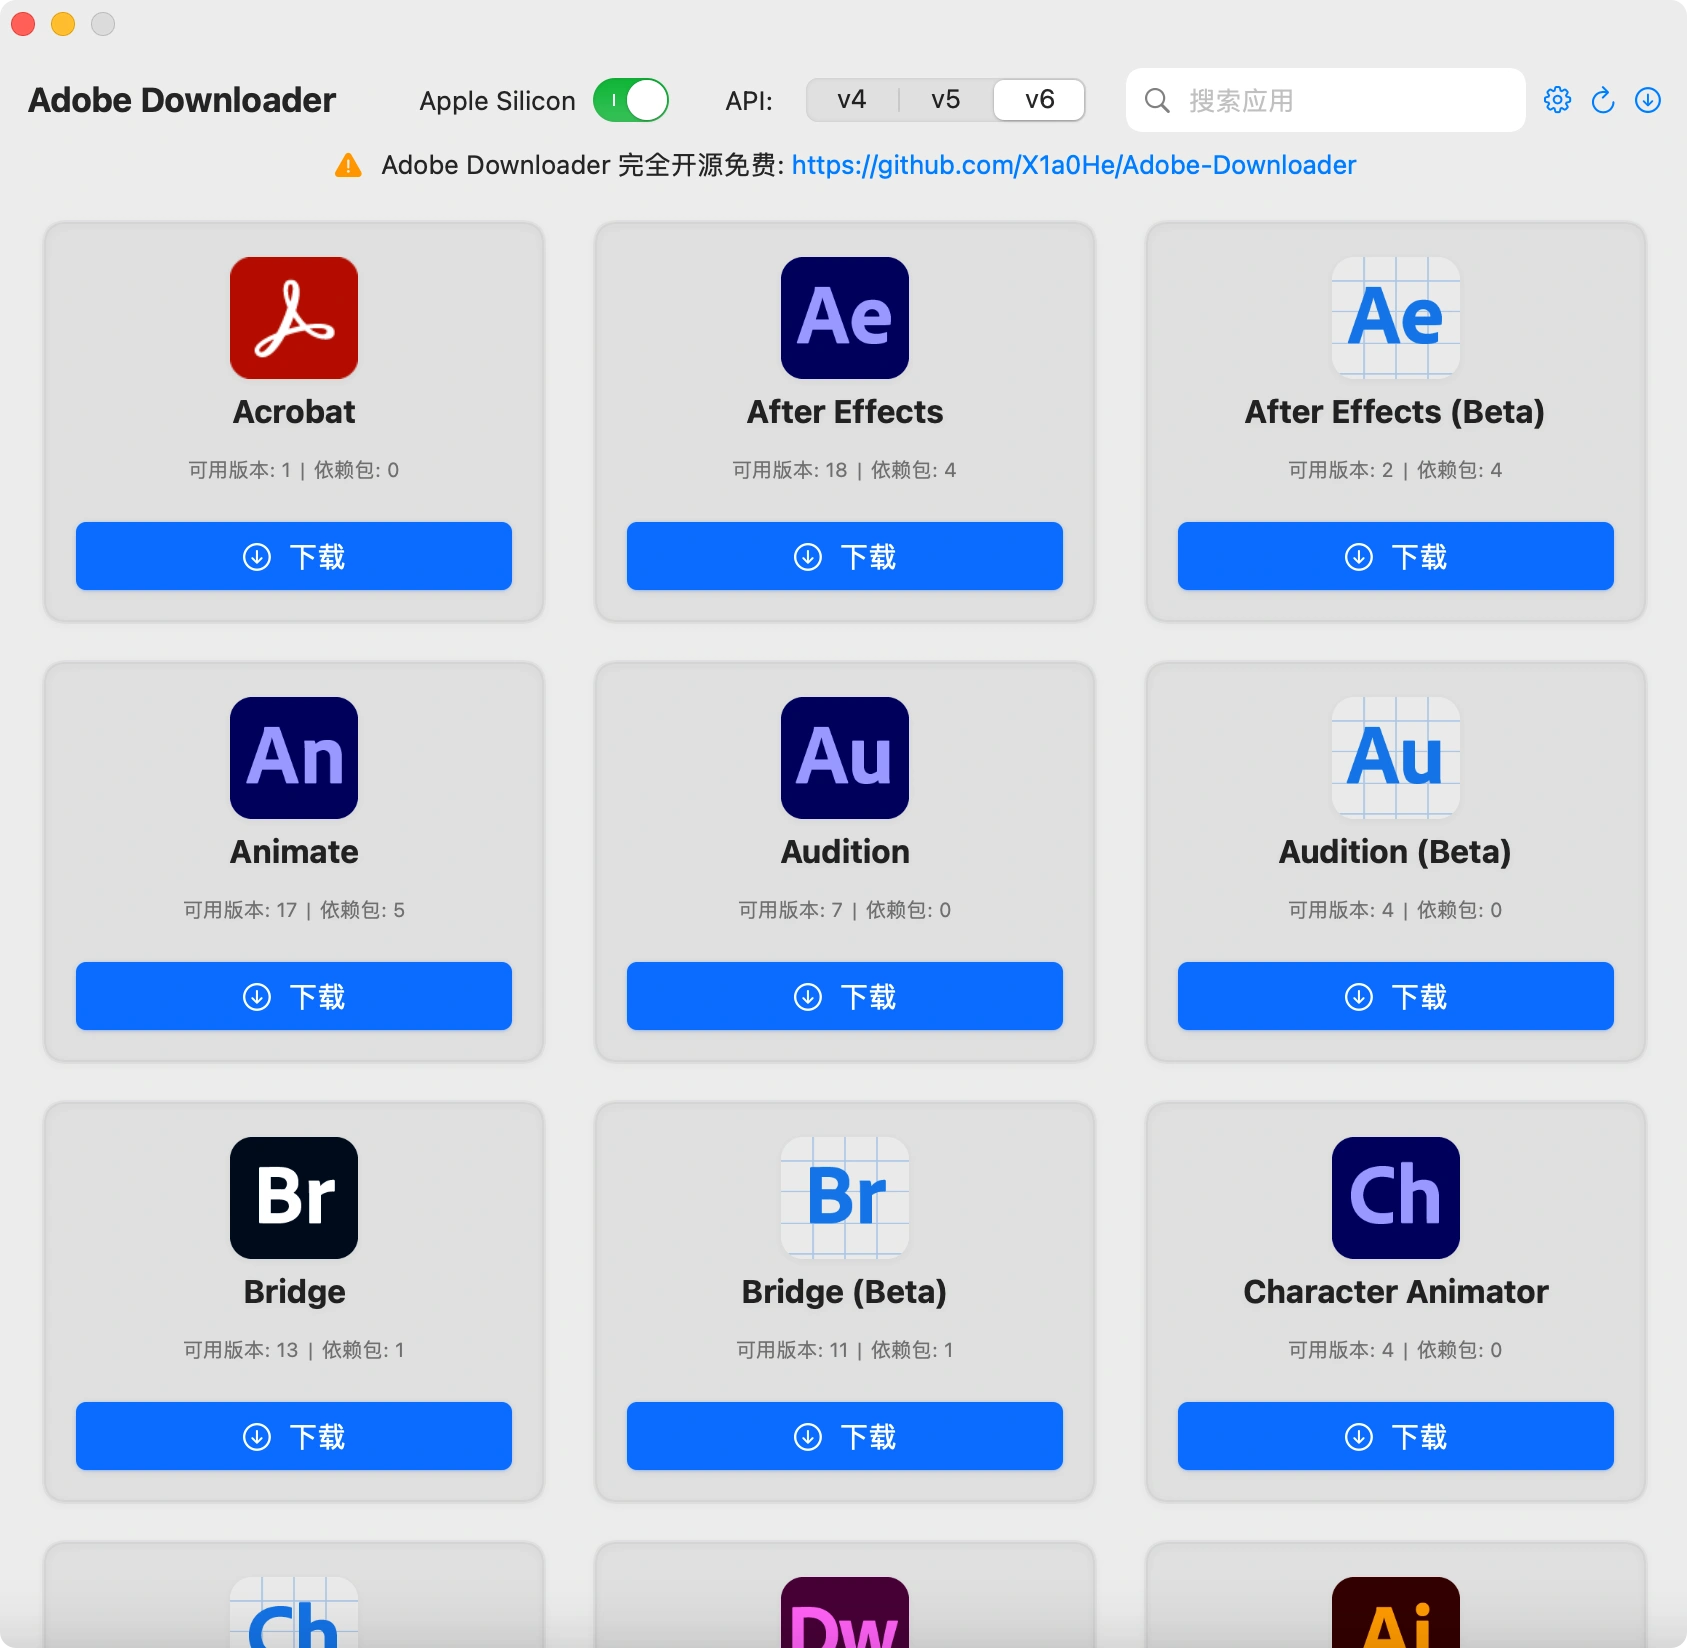
Task: Click the Bridge app icon
Action: coord(294,1198)
